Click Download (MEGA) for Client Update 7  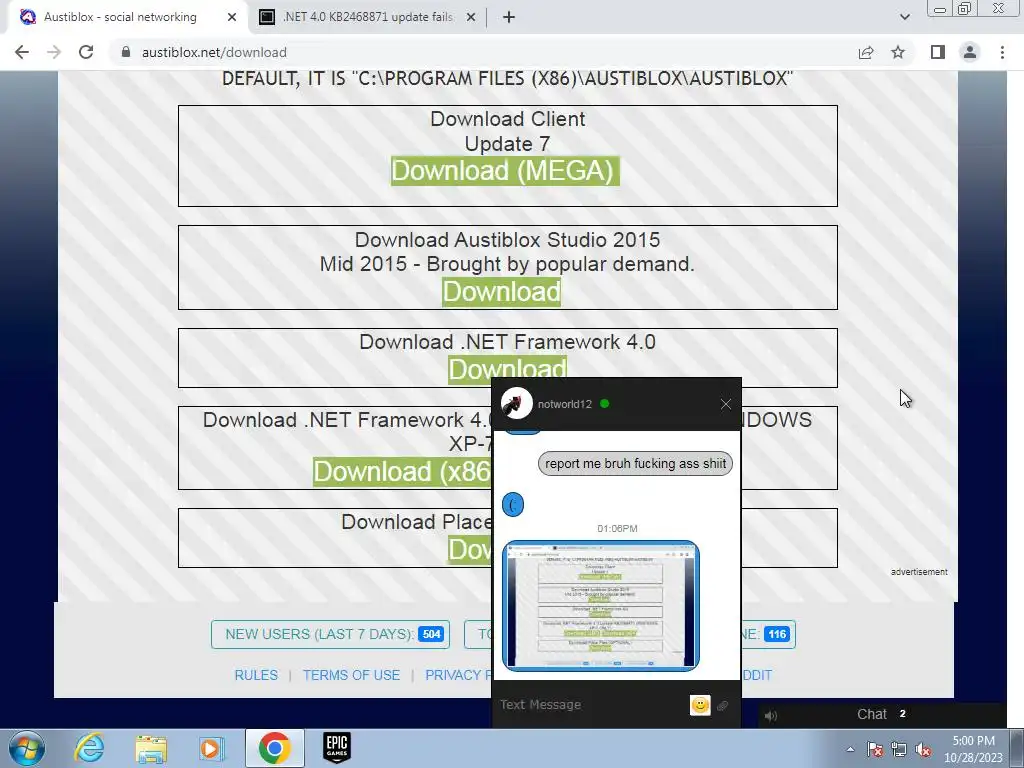pyautogui.click(x=505, y=171)
